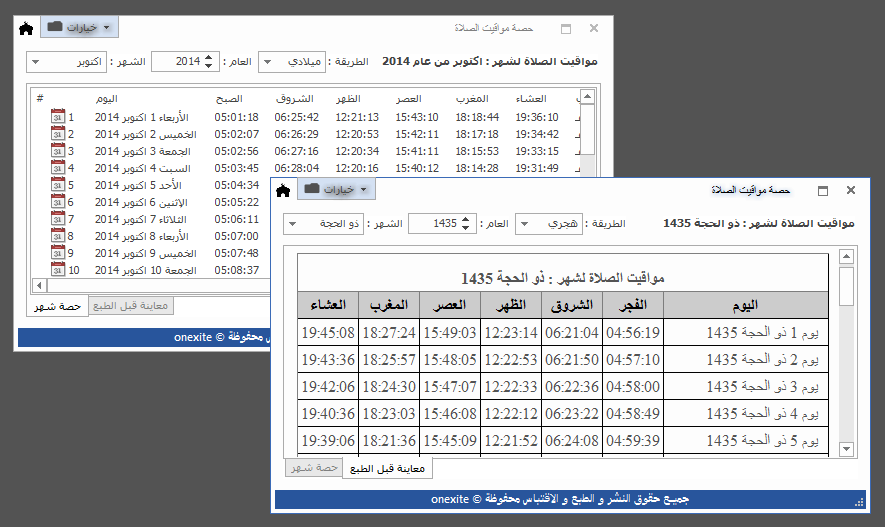Open the خيارات options menu in back window

tap(79, 27)
